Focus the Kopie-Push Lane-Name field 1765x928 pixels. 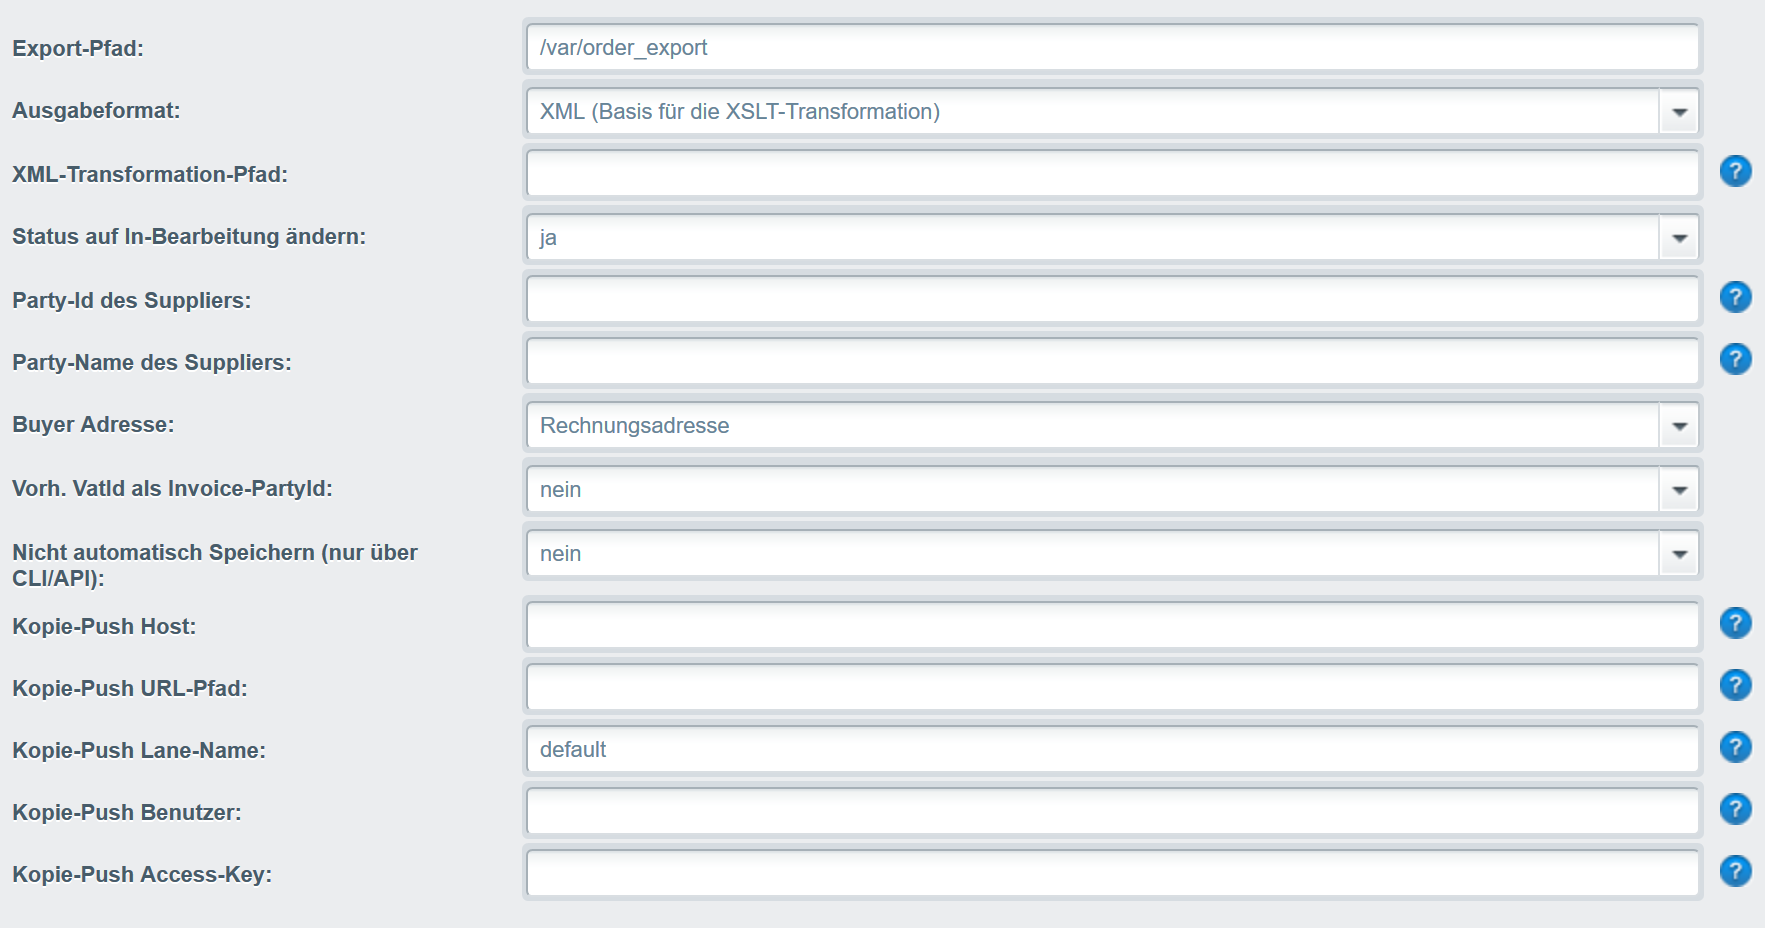tap(1111, 750)
